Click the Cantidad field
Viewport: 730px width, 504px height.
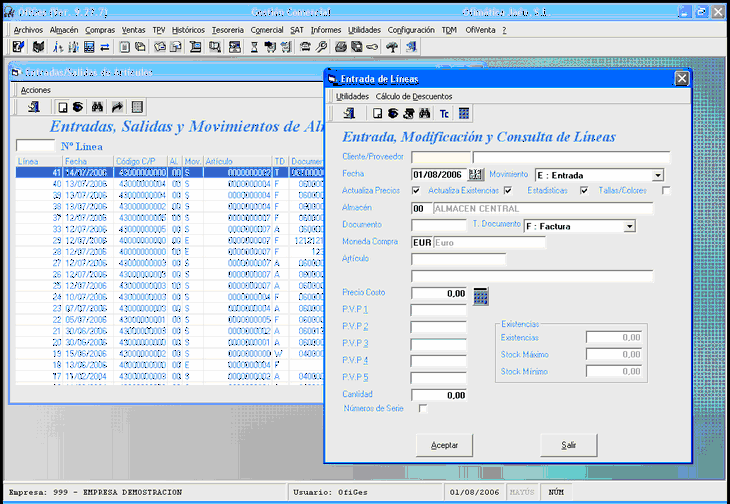coord(439,395)
